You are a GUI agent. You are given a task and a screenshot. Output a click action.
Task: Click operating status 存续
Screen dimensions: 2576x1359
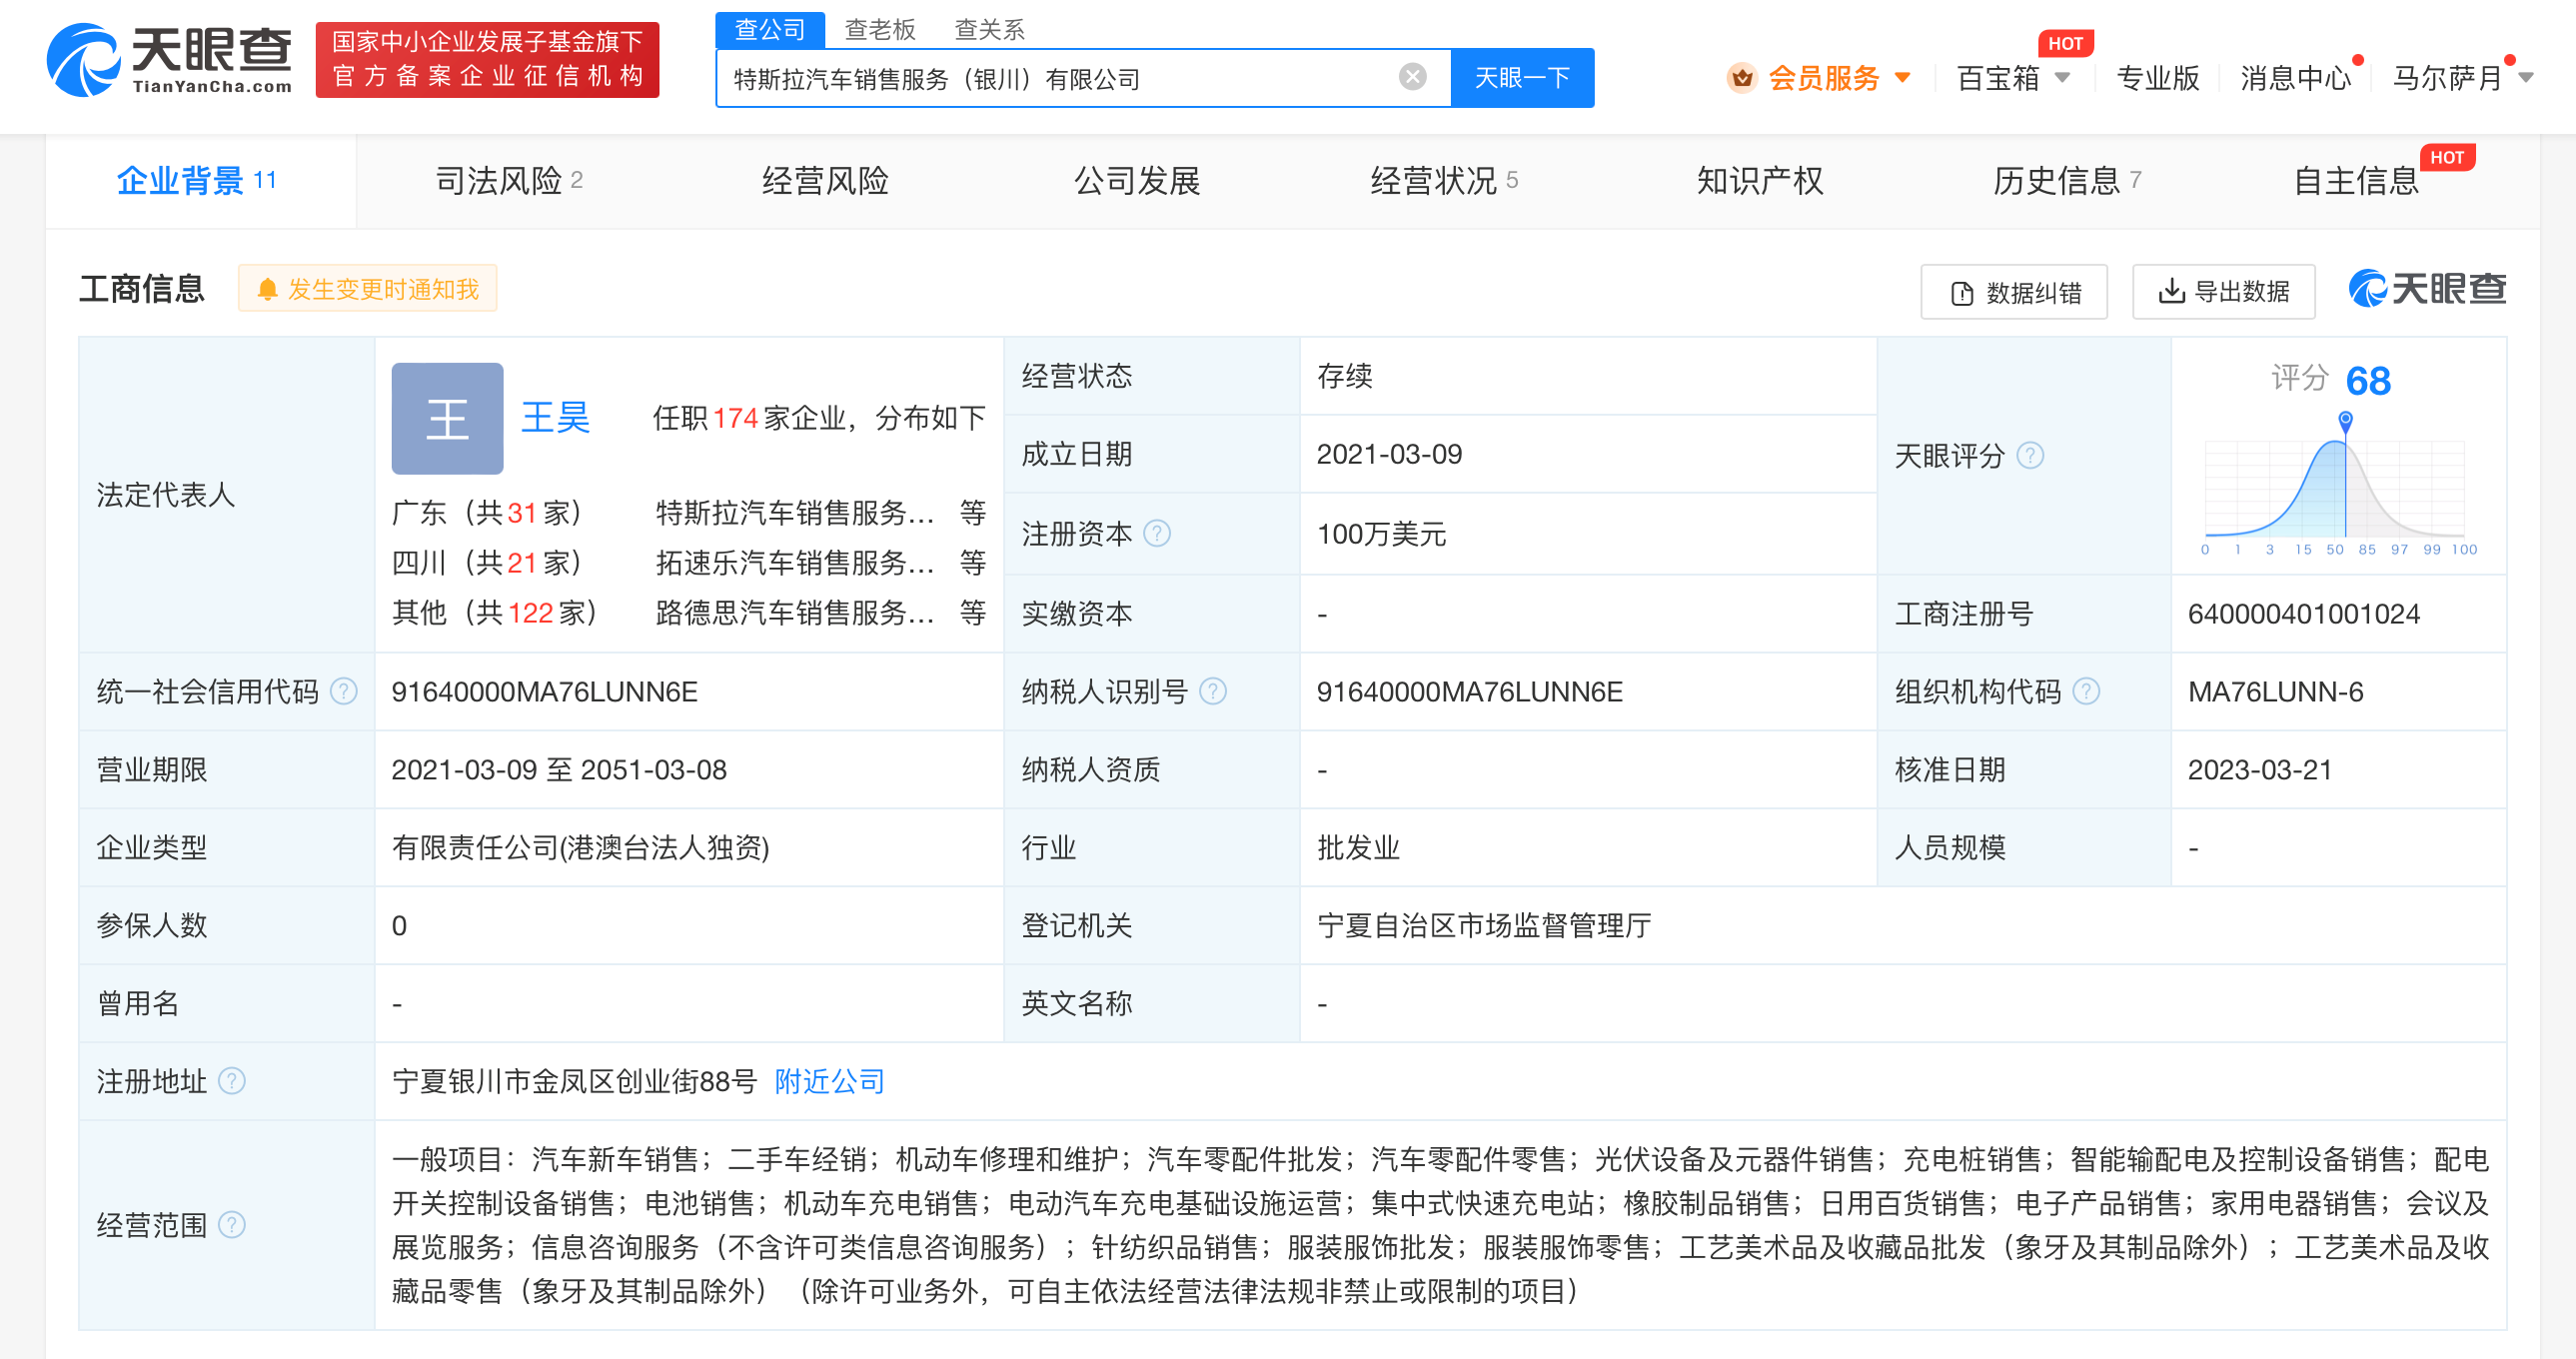tap(1344, 377)
